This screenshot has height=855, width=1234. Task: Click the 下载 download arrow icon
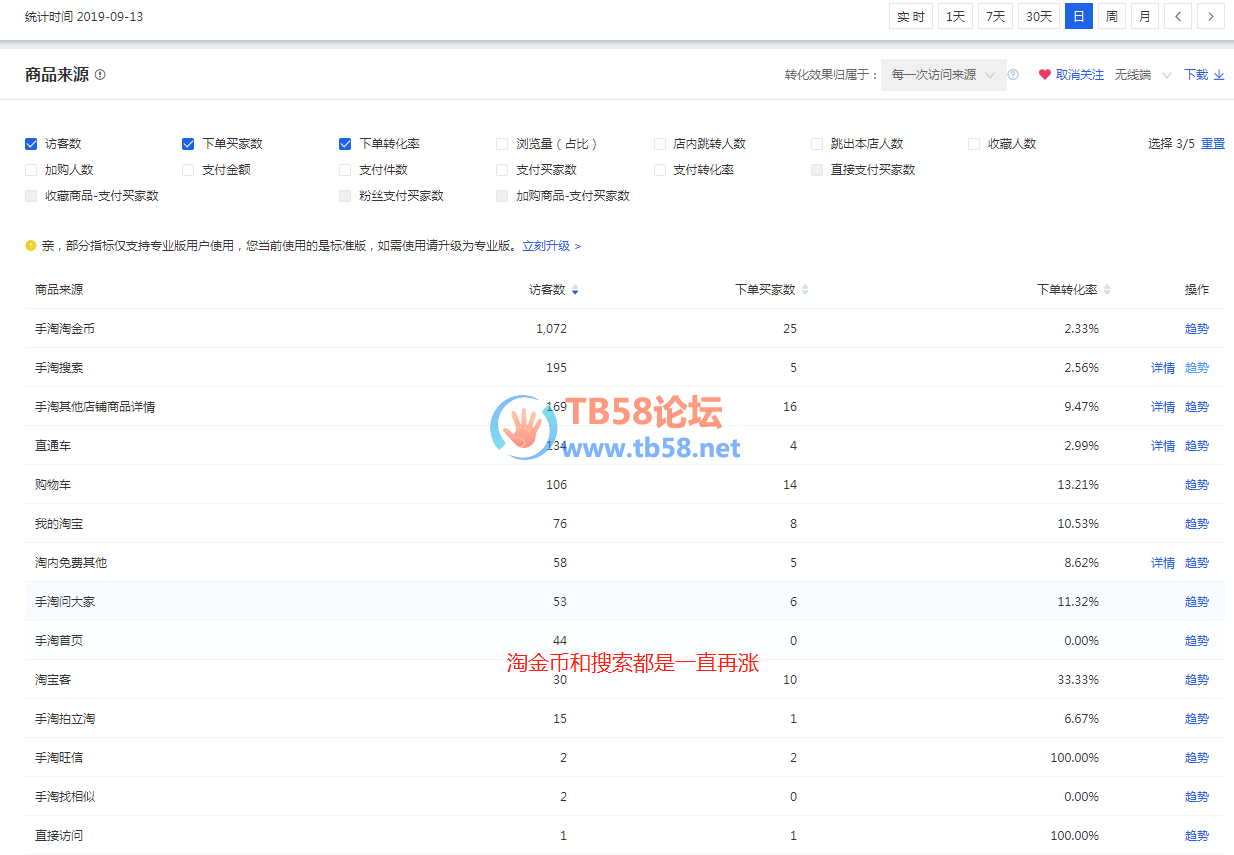(1219, 75)
